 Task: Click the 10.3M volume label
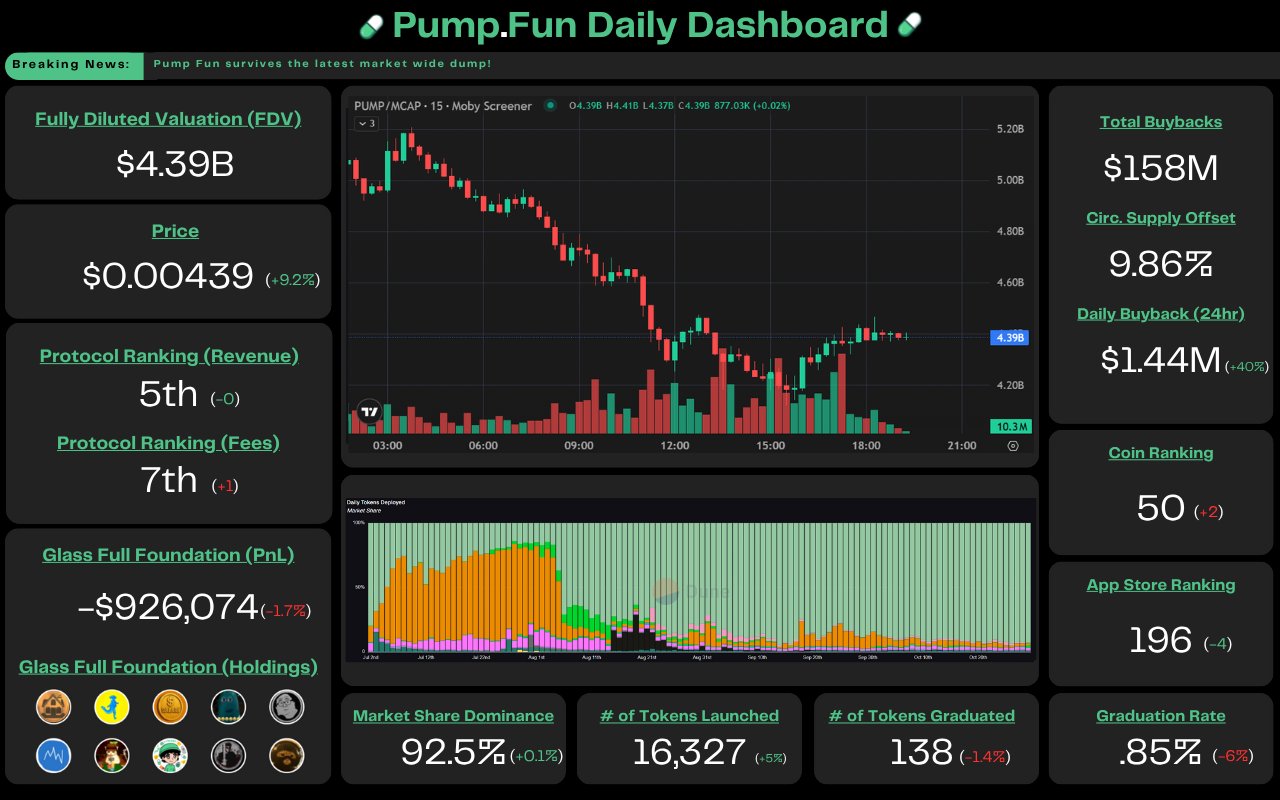pyautogui.click(x=1011, y=427)
